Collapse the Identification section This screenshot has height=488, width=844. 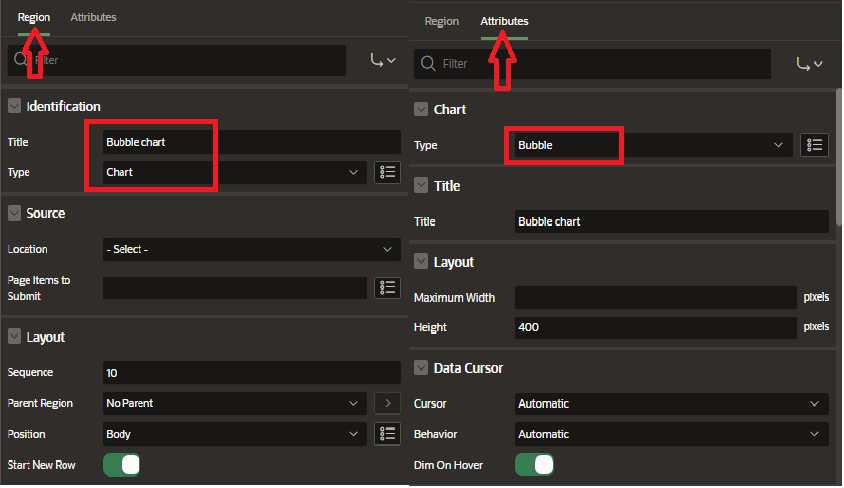[15, 106]
